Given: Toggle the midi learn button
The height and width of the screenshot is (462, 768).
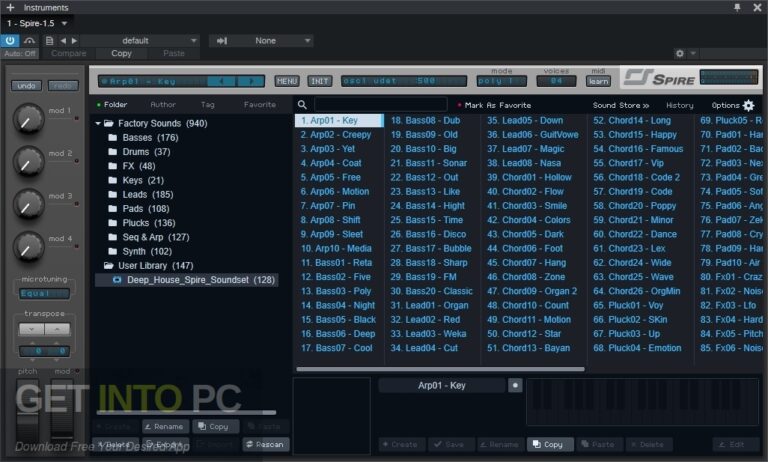Looking at the screenshot, I should tap(599, 81).
